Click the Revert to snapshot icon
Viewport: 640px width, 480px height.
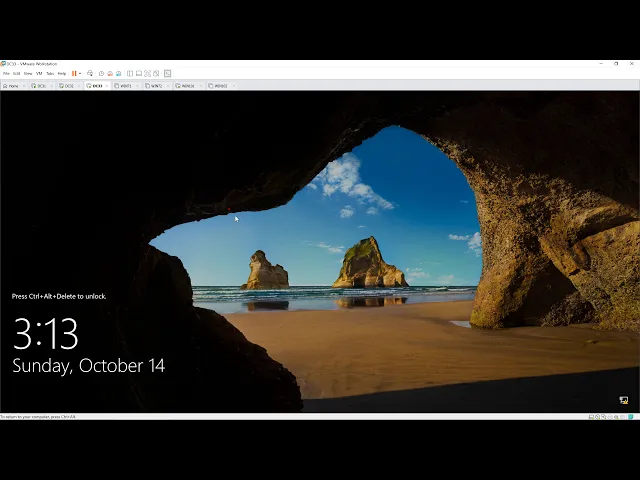[110, 73]
